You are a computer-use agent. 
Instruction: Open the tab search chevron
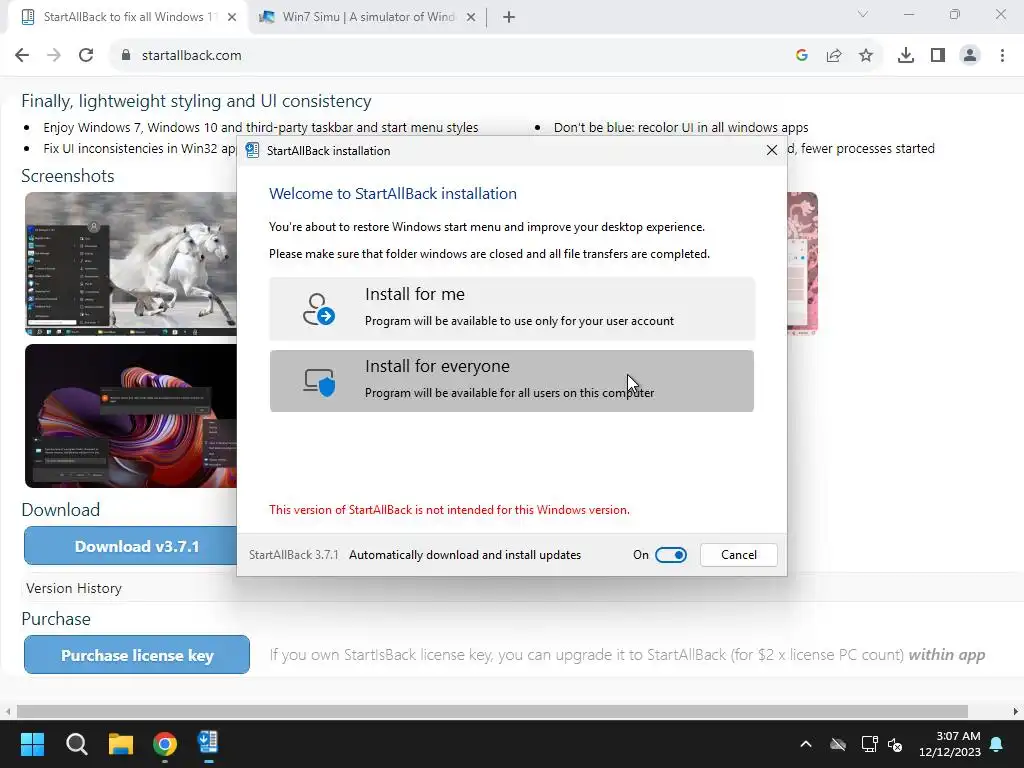(863, 14)
